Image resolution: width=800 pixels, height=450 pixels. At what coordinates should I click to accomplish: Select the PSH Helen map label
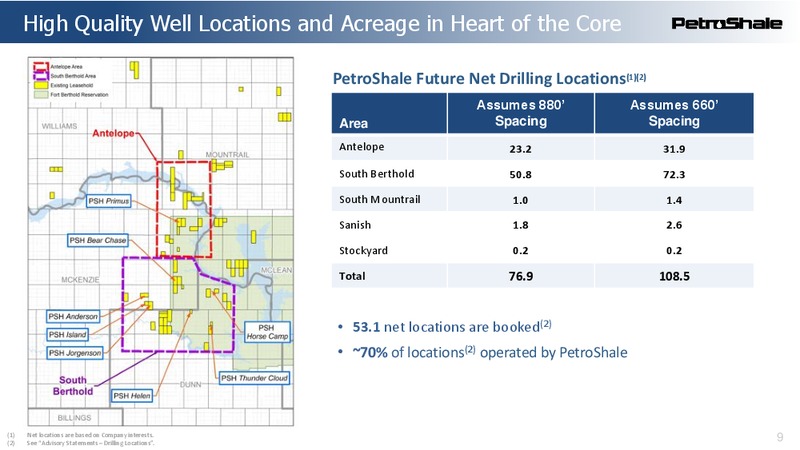tap(132, 395)
